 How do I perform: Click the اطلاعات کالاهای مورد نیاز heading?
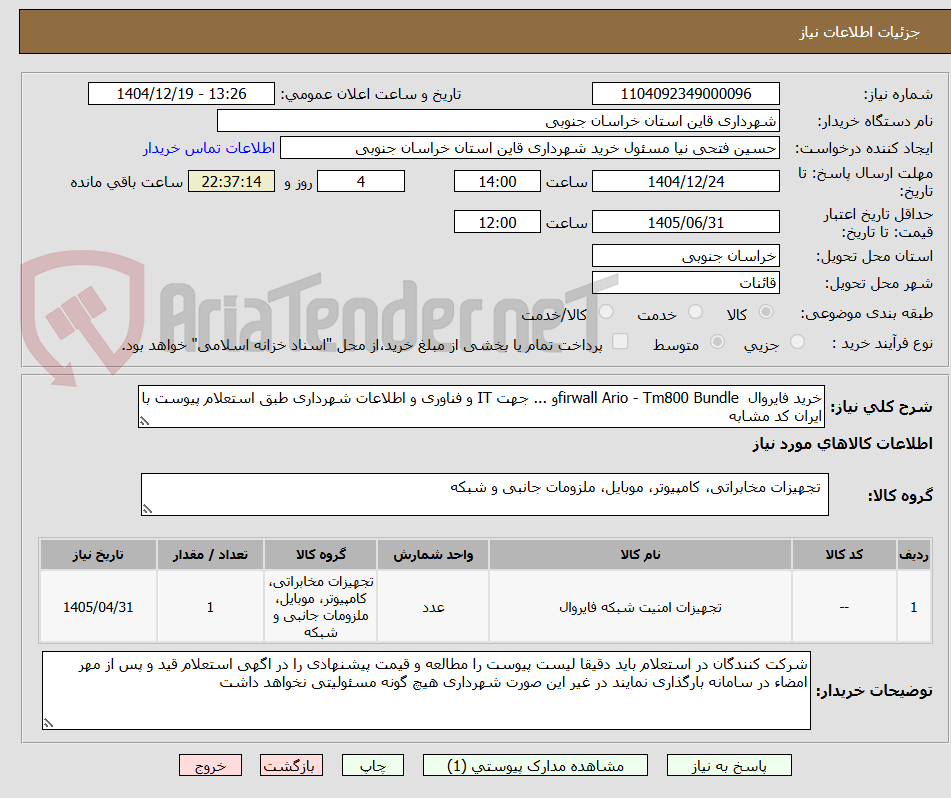pos(842,444)
